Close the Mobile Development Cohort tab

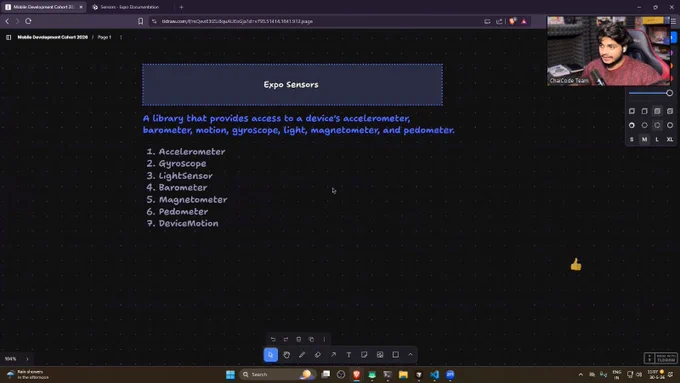(81, 7)
